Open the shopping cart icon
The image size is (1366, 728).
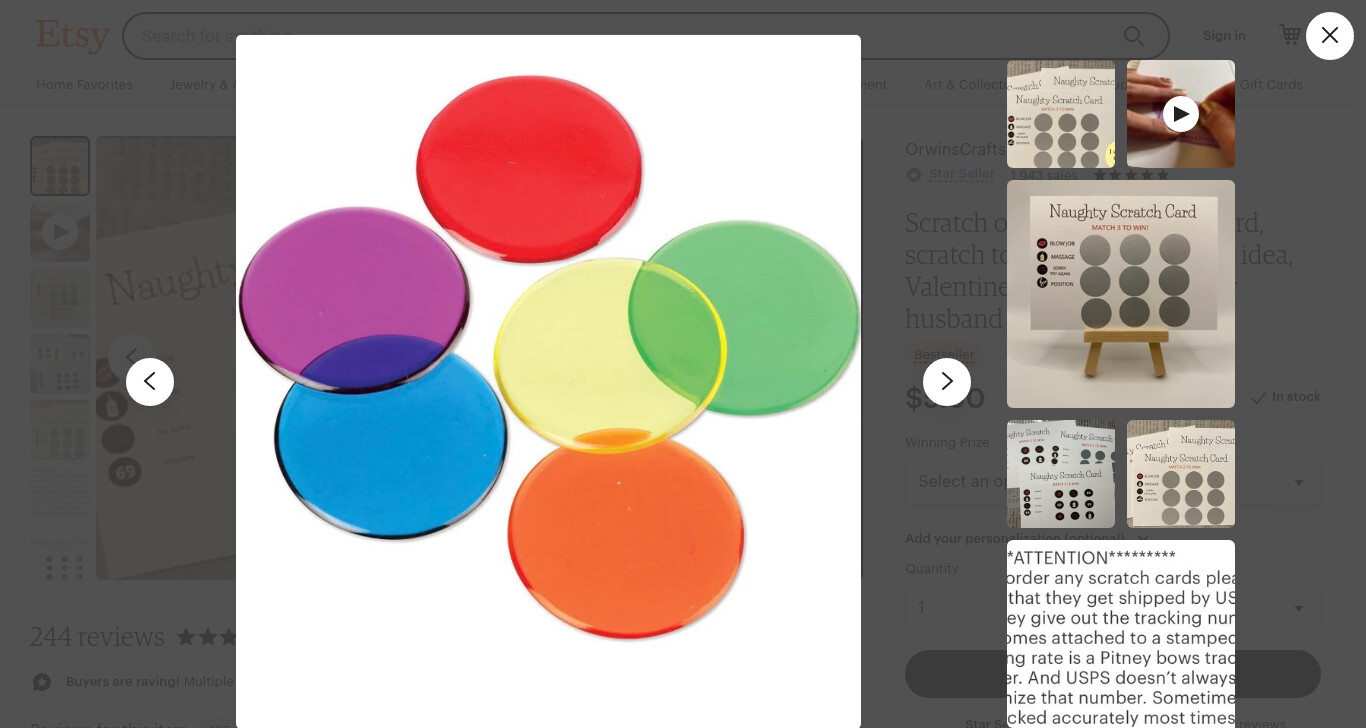1290,36
